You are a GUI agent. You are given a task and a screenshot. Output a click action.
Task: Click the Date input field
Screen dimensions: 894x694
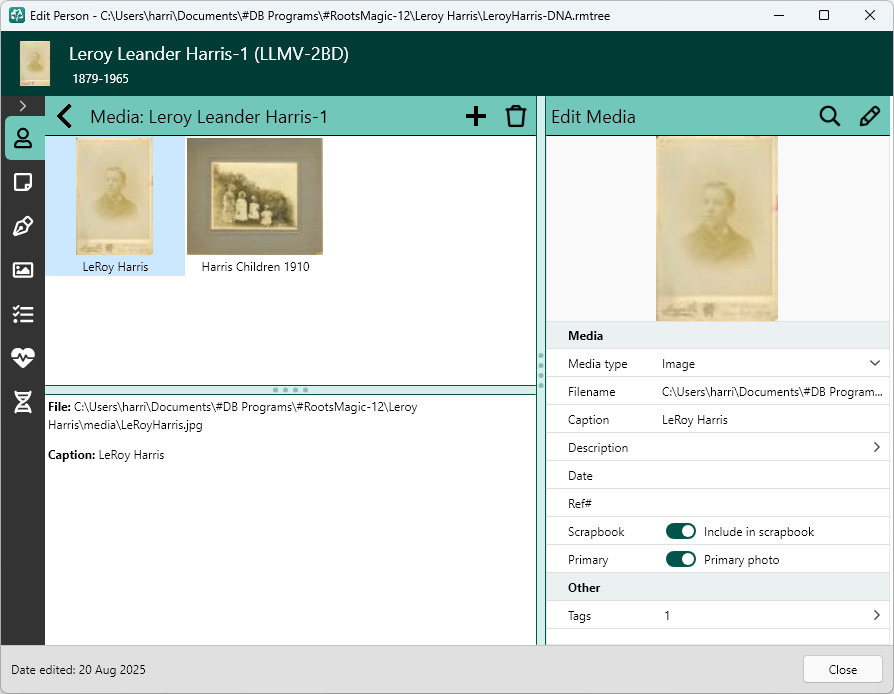771,476
